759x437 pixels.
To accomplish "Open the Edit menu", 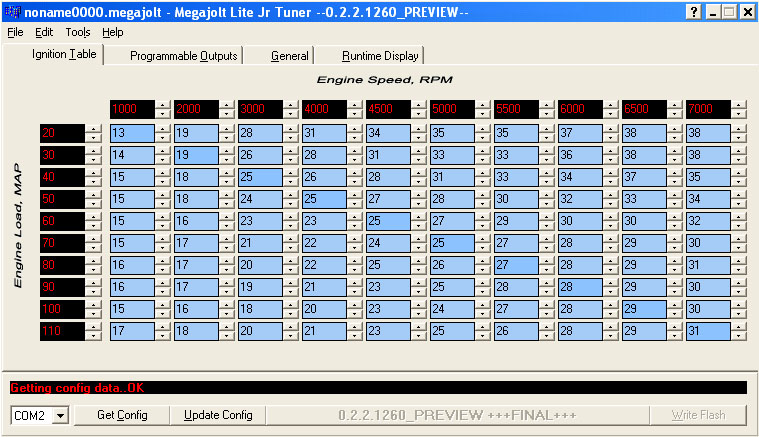I will tap(44, 32).
